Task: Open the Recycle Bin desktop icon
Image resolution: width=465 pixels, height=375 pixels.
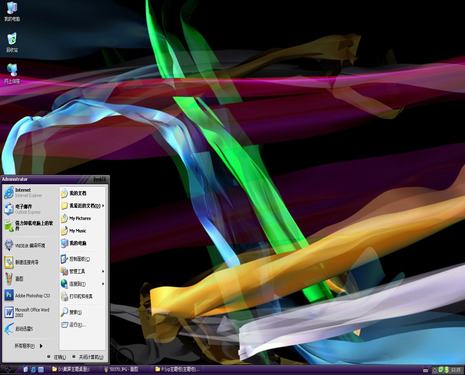Action: pyautogui.click(x=12, y=43)
